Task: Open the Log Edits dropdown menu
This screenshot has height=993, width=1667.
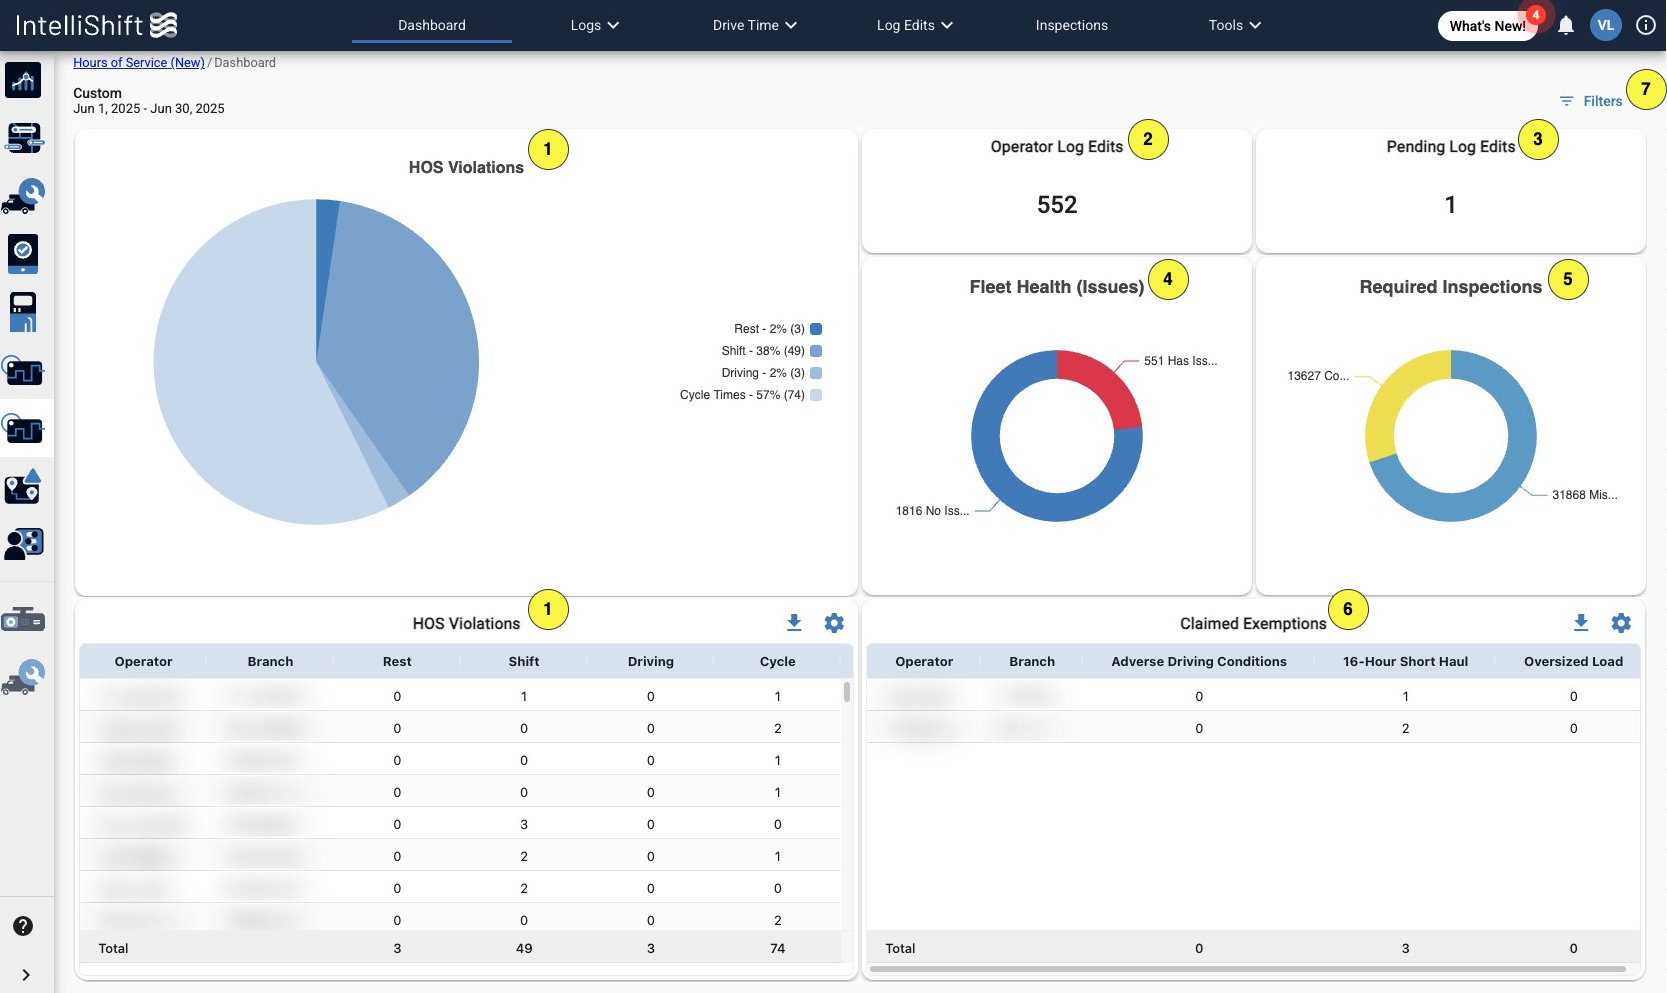Action: coord(915,25)
